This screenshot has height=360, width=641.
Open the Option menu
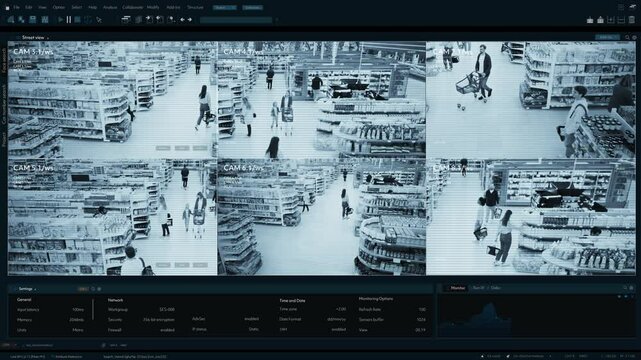[58, 7]
